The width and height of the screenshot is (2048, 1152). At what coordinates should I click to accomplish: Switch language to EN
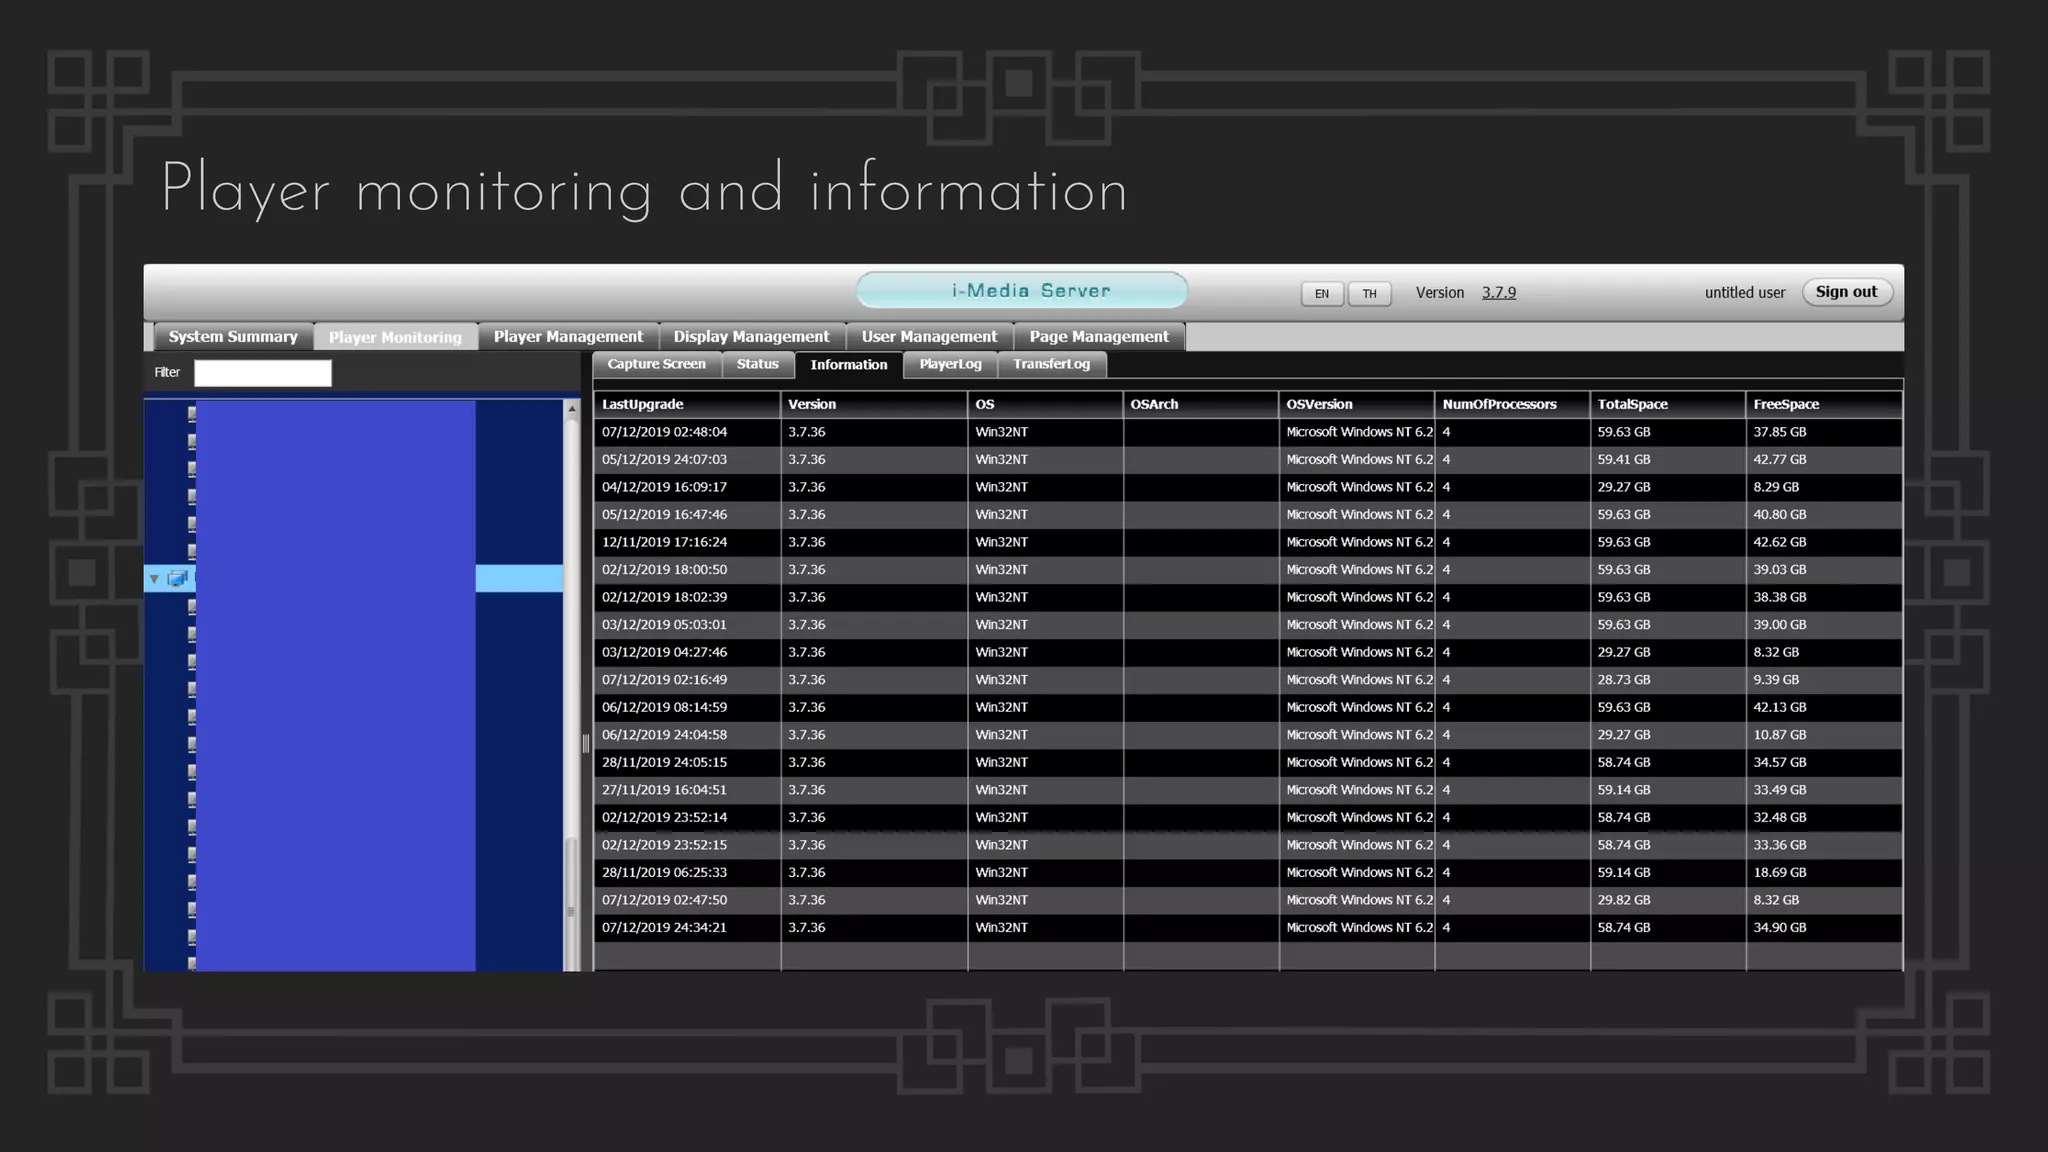click(x=1322, y=293)
